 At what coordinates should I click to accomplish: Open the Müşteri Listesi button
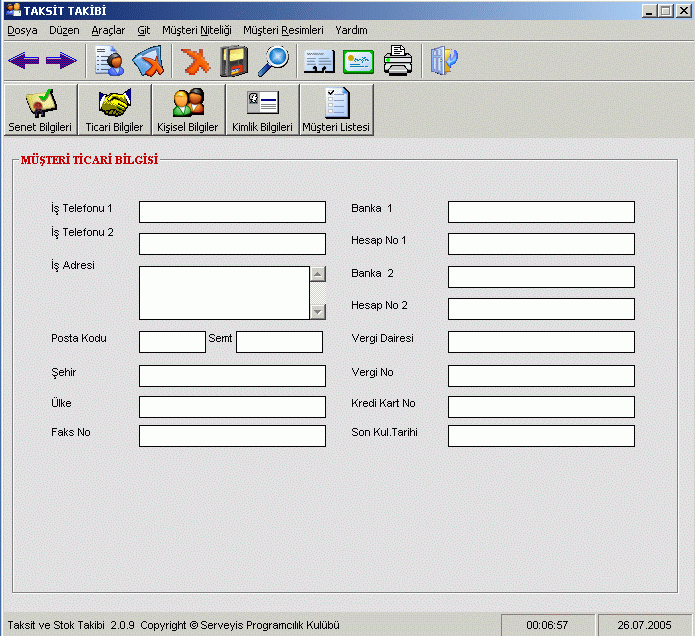pyautogui.click(x=336, y=110)
